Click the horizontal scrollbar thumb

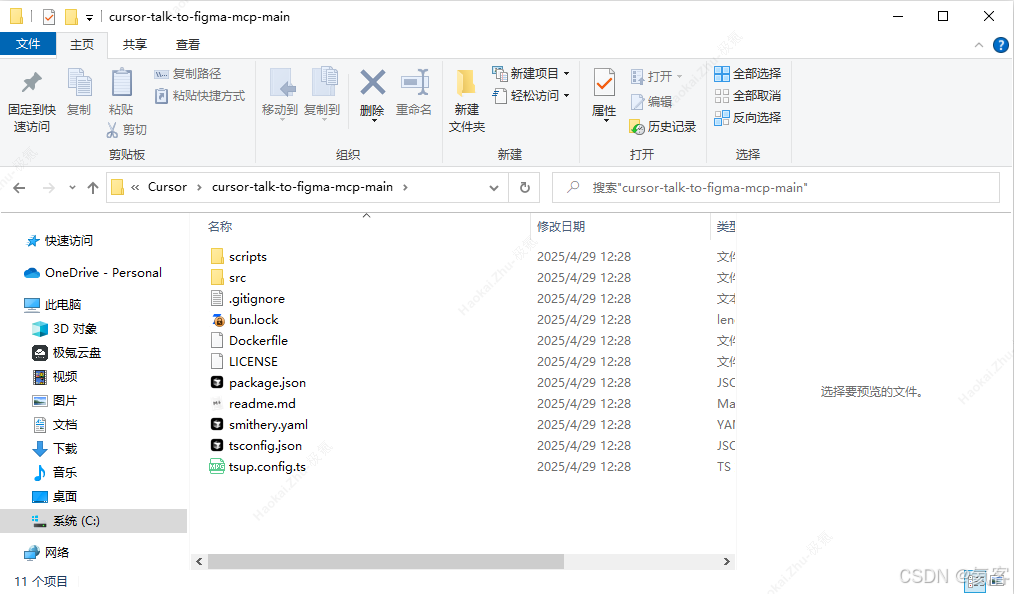pyautogui.click(x=385, y=562)
